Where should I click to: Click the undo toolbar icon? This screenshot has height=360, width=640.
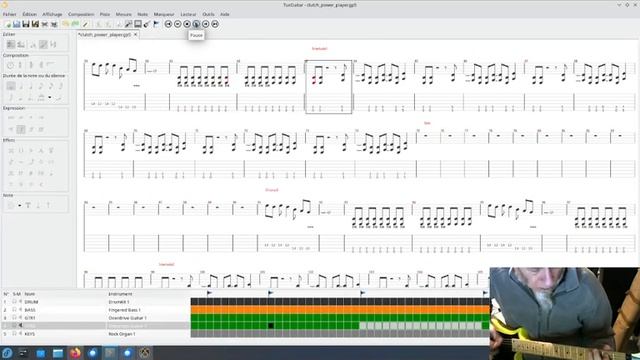(66, 24)
